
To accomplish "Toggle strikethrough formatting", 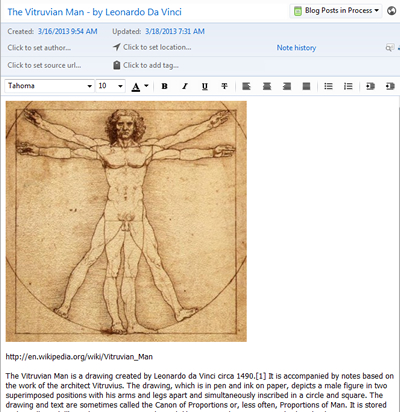I will (x=224, y=86).
